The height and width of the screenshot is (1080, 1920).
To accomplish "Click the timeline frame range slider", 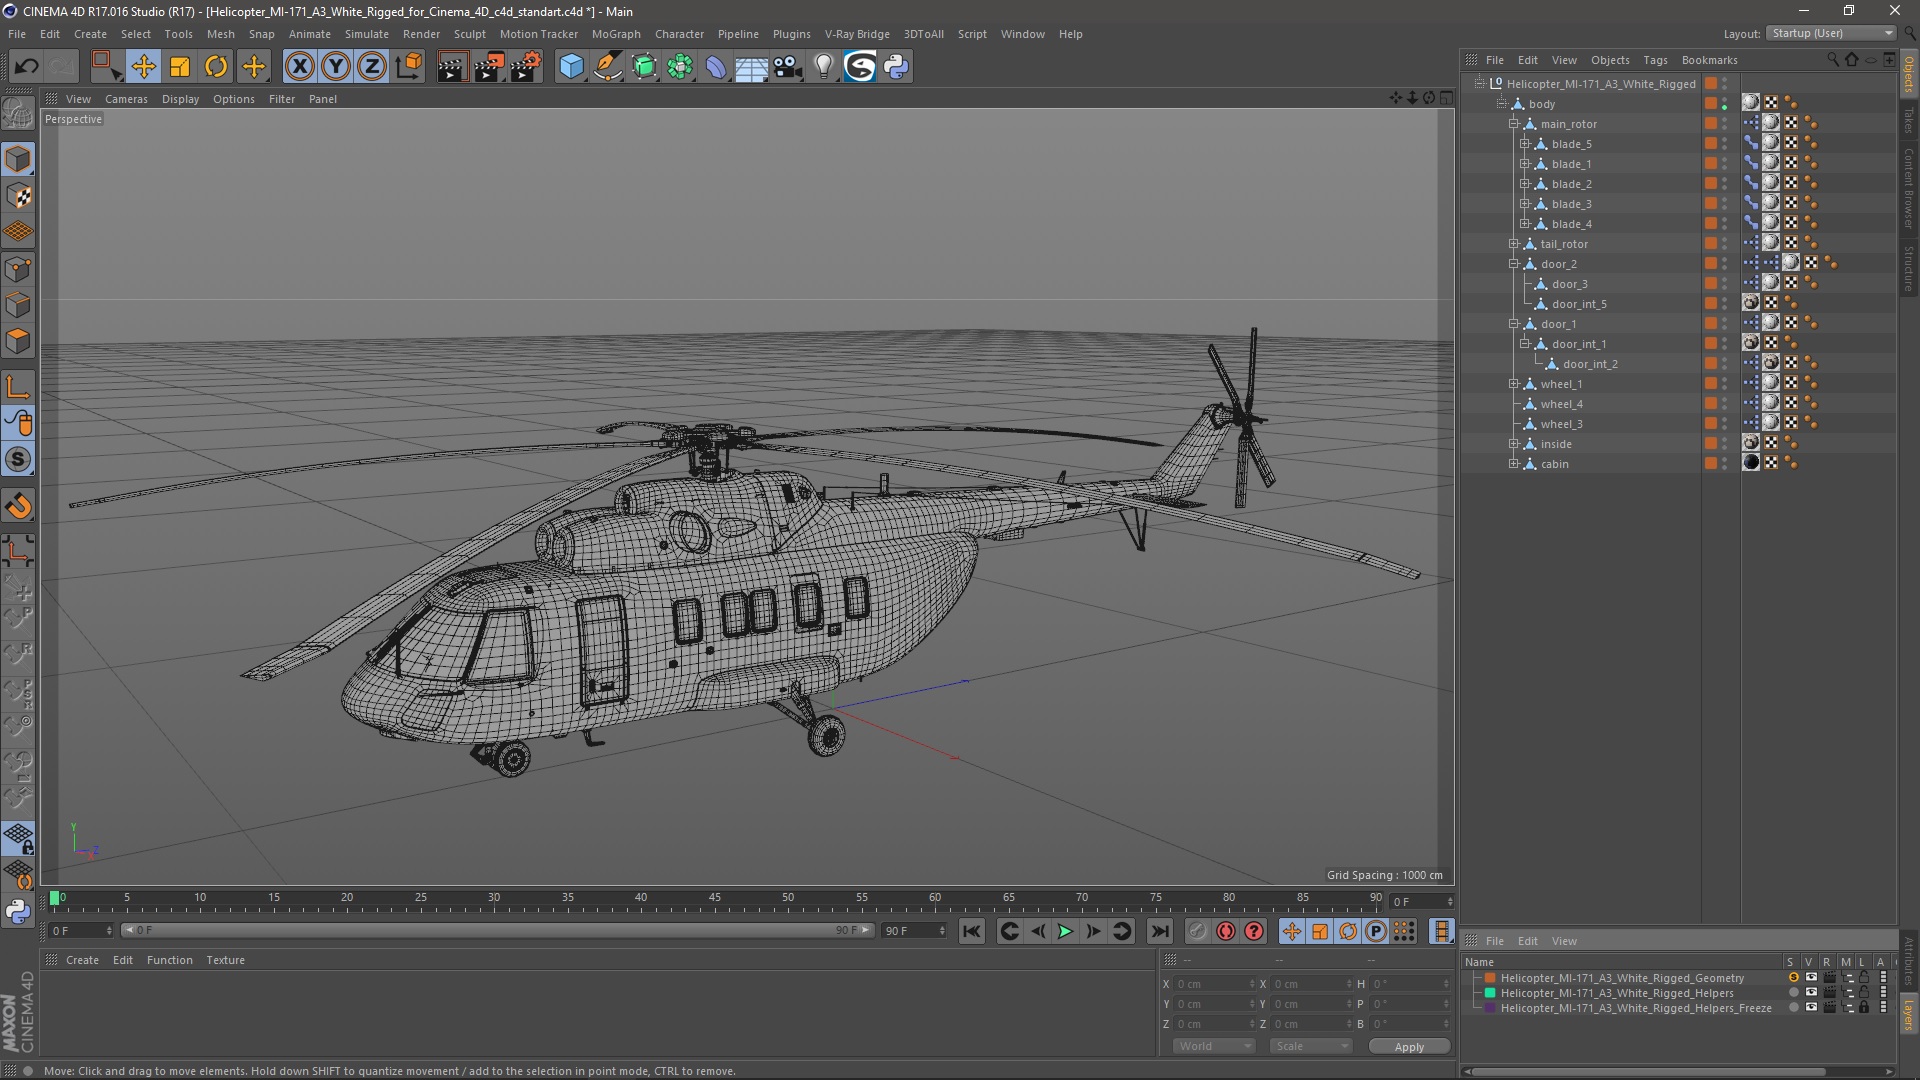I will 497,931.
